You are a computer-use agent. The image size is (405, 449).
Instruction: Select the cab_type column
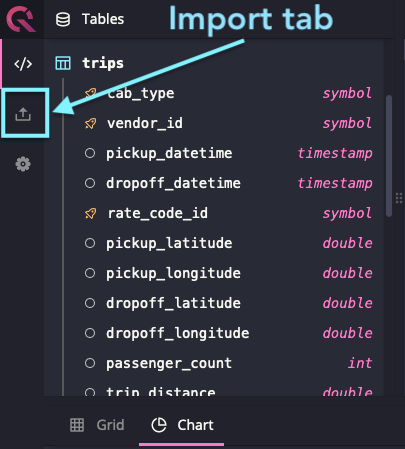click(x=141, y=93)
